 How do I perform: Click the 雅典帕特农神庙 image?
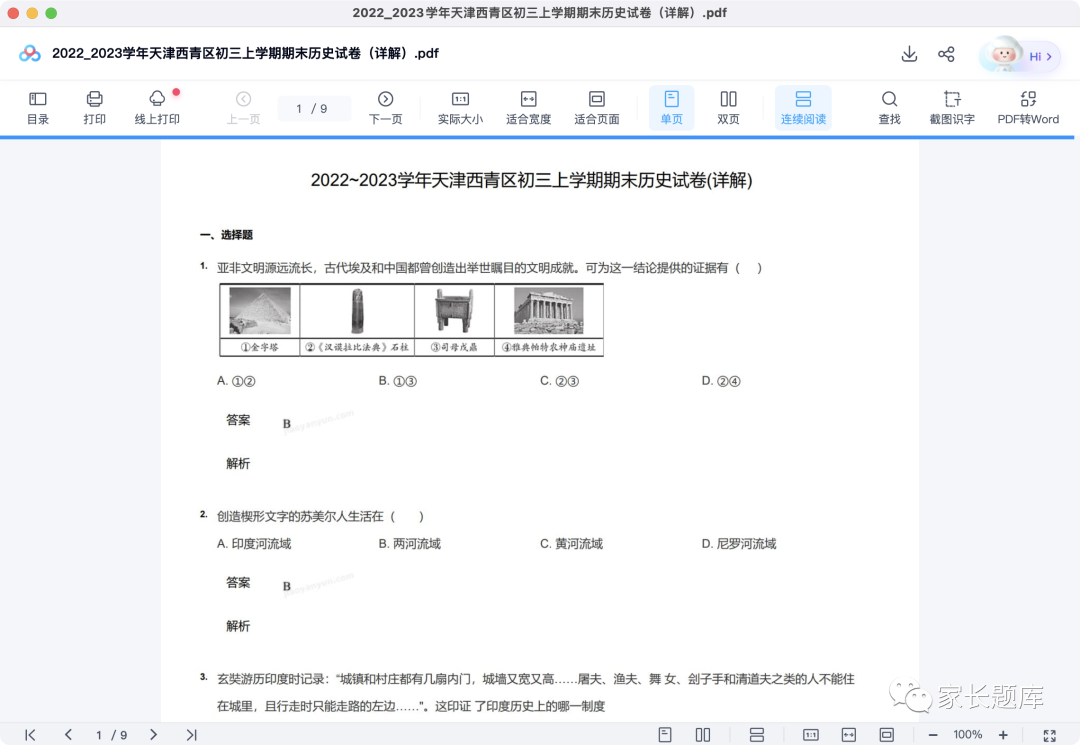click(548, 311)
